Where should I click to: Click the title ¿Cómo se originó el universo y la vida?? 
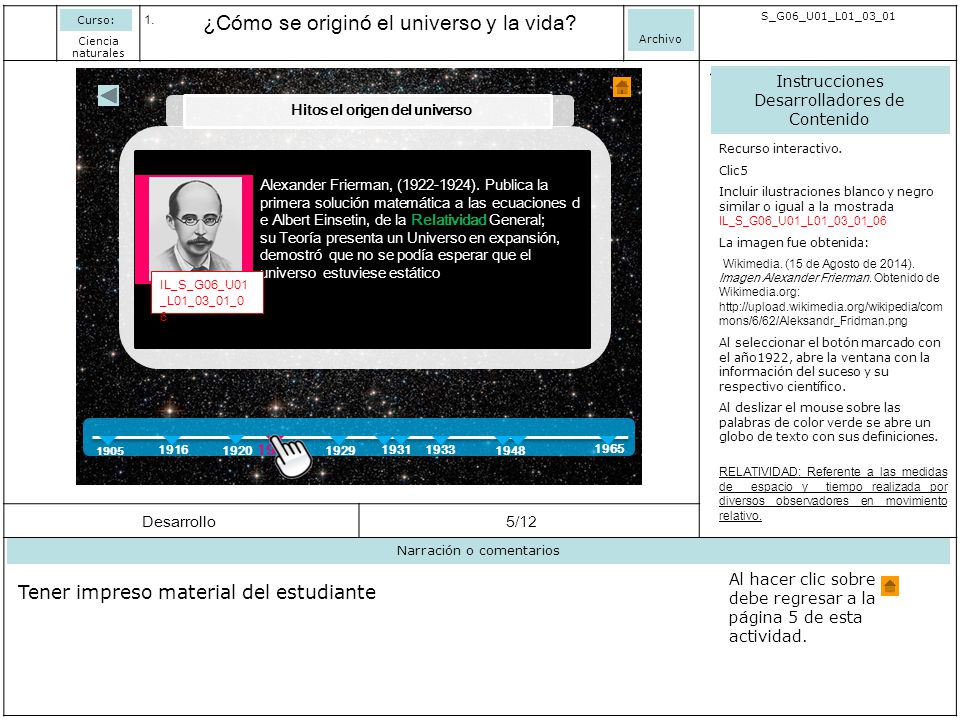(x=389, y=23)
